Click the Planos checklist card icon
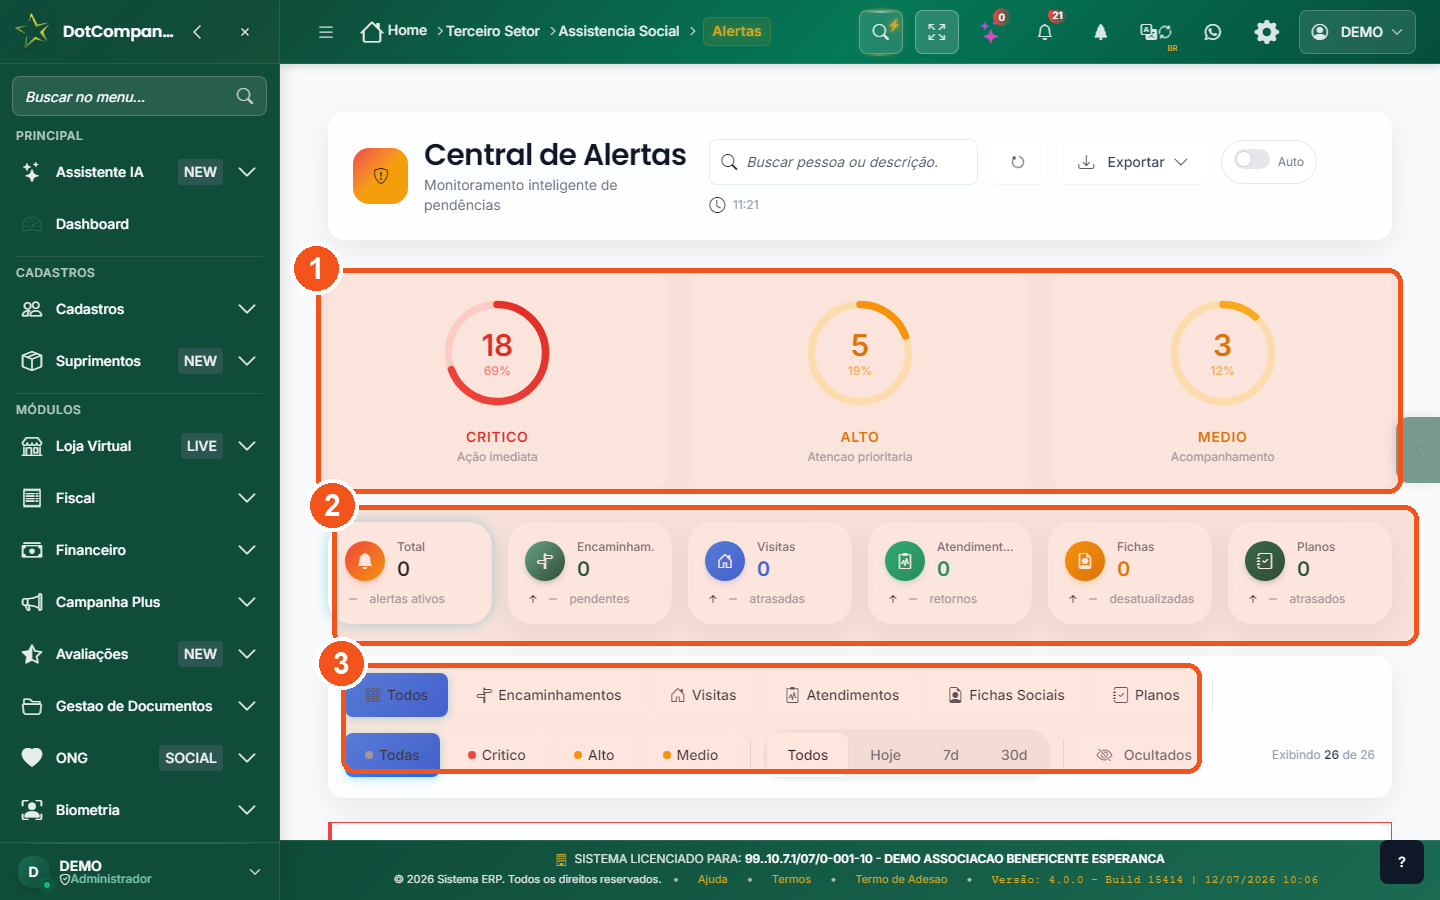 click(1265, 561)
